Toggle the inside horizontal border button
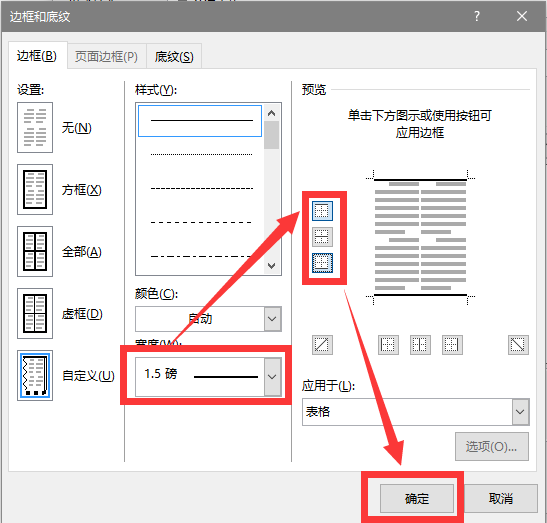 tap(322, 237)
